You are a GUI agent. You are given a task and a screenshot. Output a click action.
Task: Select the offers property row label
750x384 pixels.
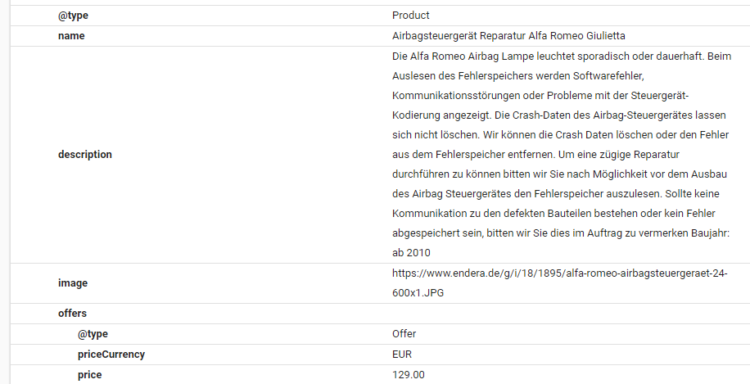72,313
